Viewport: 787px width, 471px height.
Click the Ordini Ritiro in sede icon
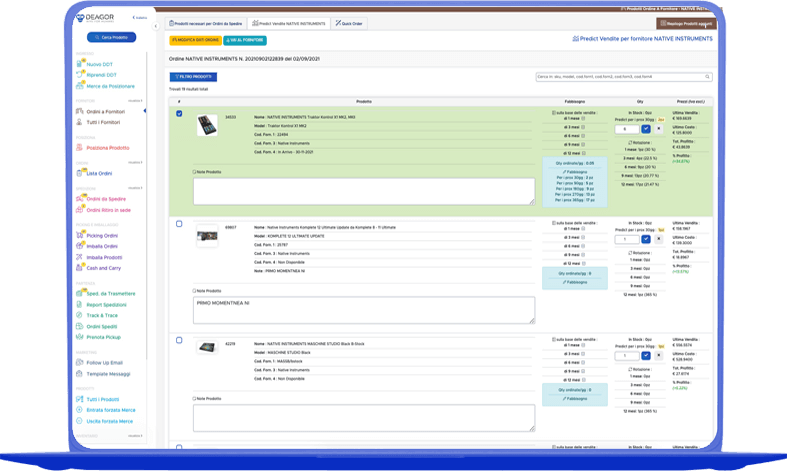(x=79, y=209)
